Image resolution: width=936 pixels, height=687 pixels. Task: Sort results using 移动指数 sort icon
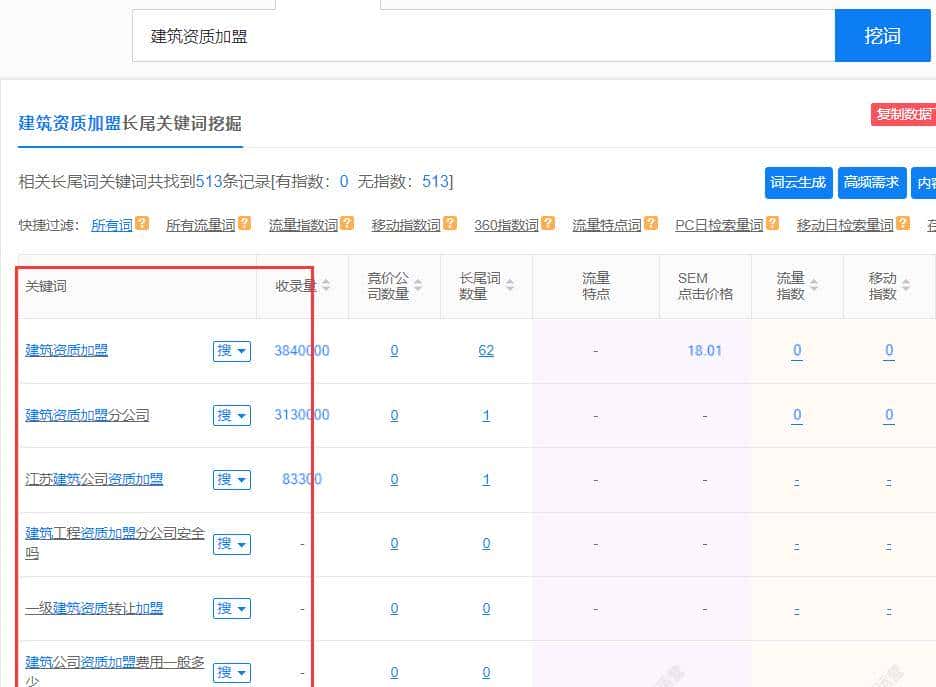[x=906, y=282]
